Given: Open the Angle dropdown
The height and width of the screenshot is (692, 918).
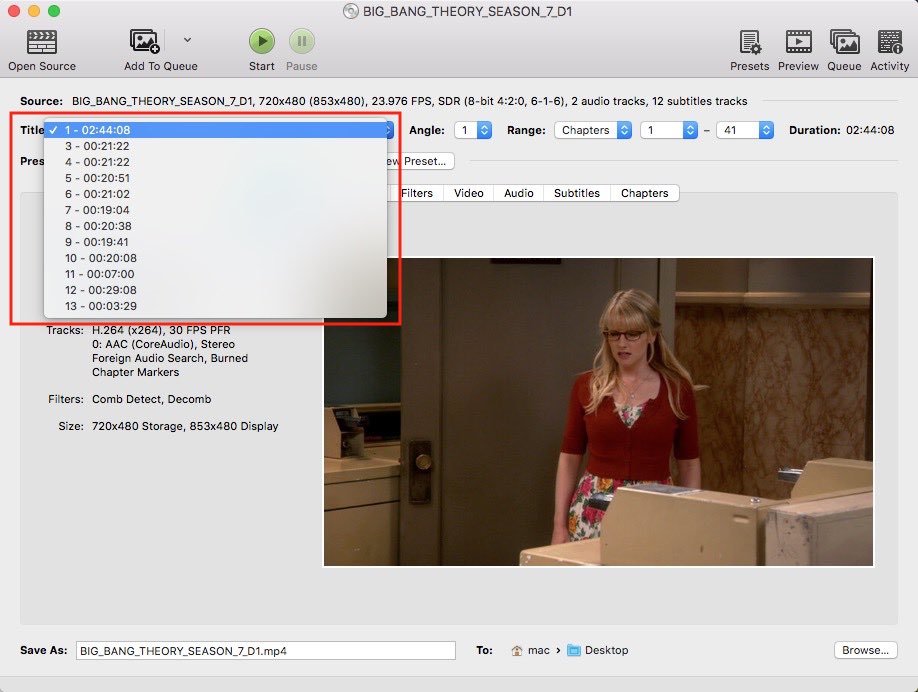Looking at the screenshot, I should click(473, 130).
